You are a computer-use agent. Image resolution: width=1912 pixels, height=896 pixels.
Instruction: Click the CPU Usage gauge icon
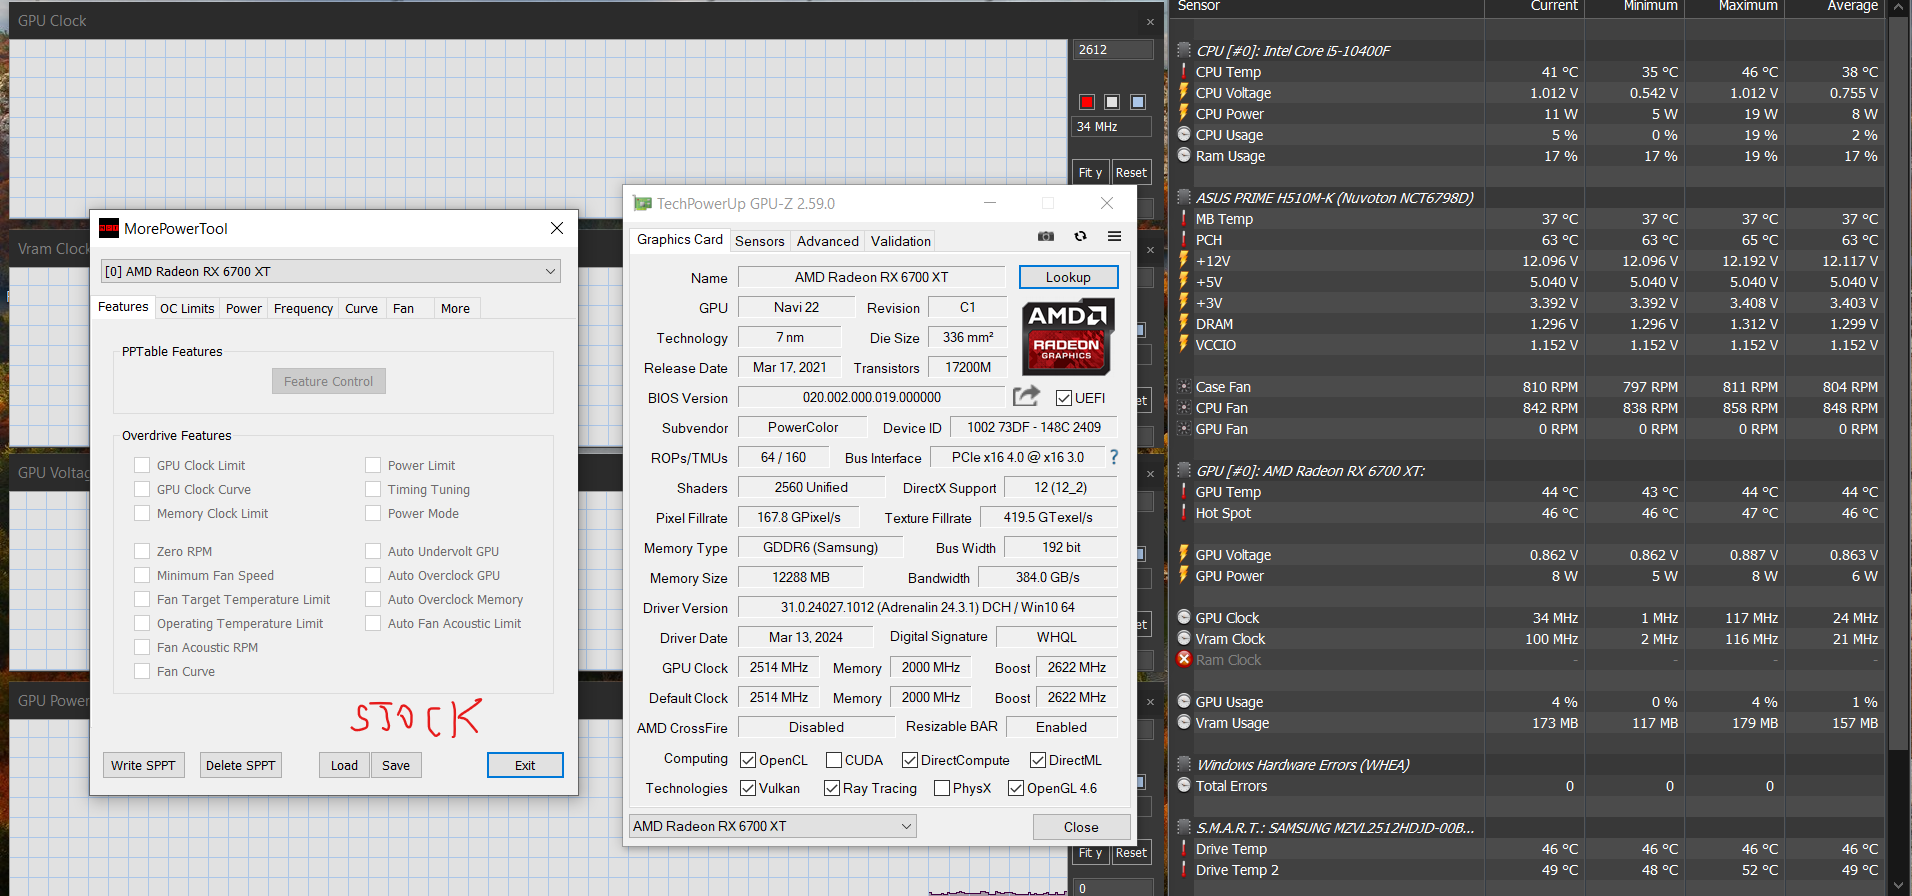1184,135
